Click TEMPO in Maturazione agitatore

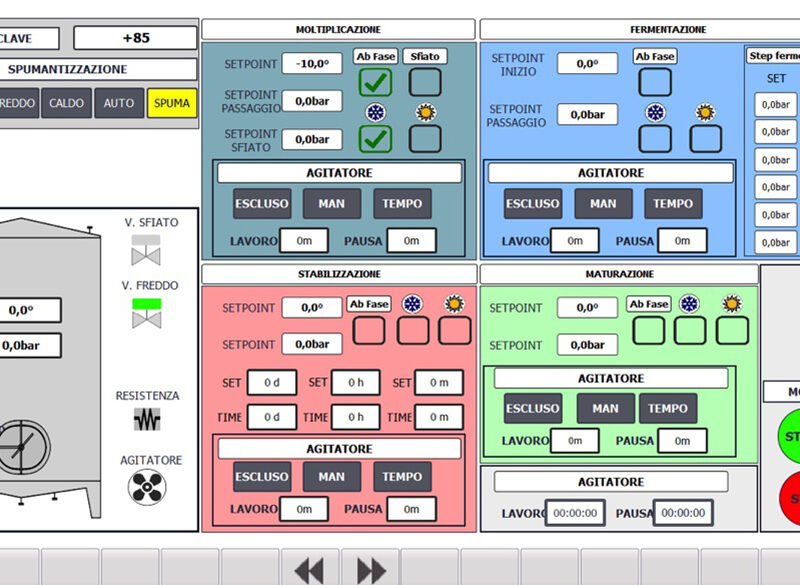[668, 409]
